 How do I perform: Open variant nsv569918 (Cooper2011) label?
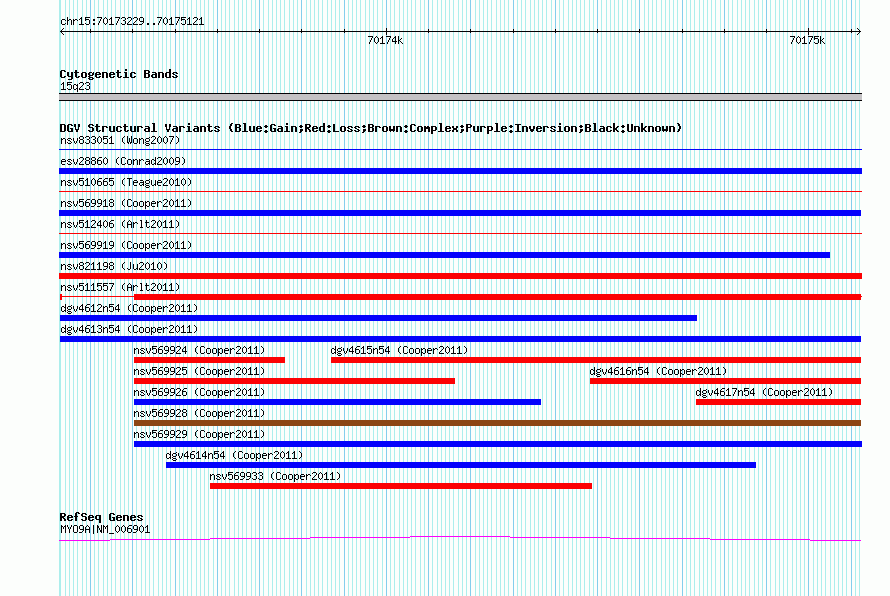[x=126, y=203]
